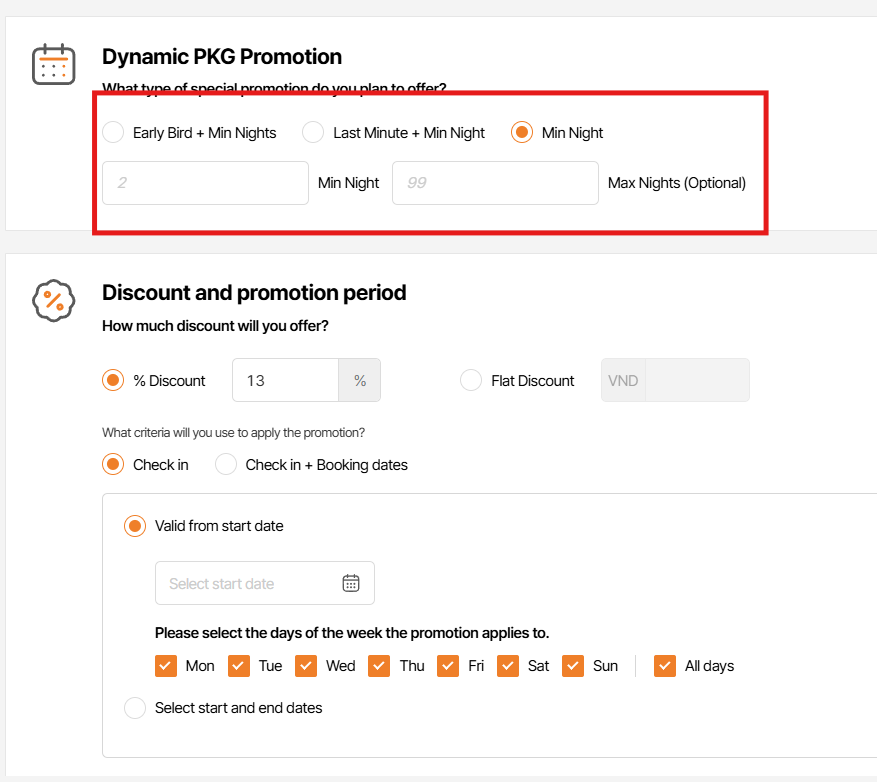The height and width of the screenshot is (782, 877).
Task: Open the start date calendar picker icon
Action: click(x=351, y=583)
